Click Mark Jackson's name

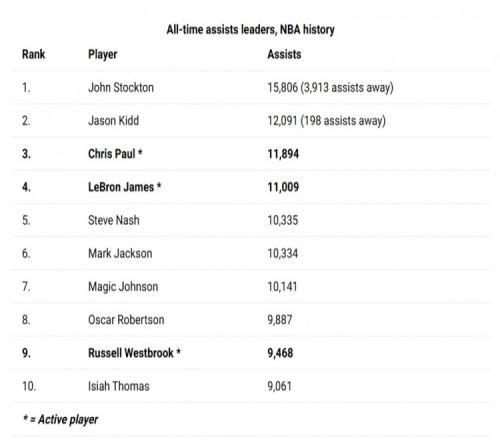[120, 253]
